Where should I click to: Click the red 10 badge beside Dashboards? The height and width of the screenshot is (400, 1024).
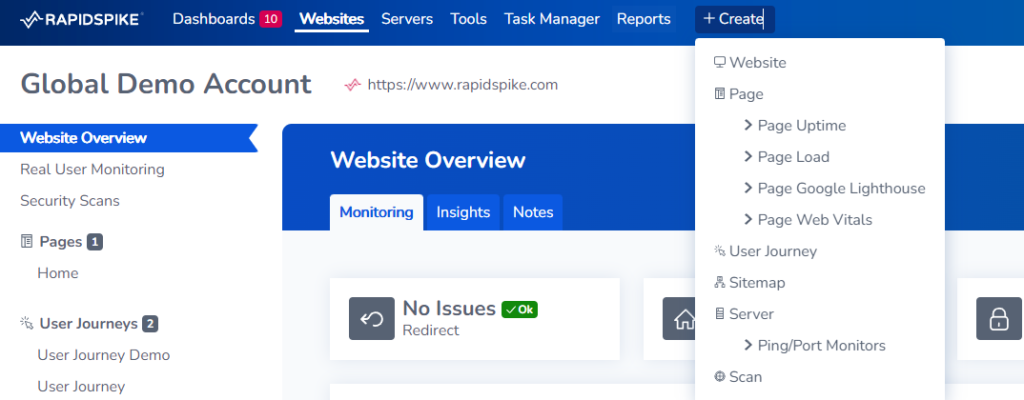[x=270, y=19]
